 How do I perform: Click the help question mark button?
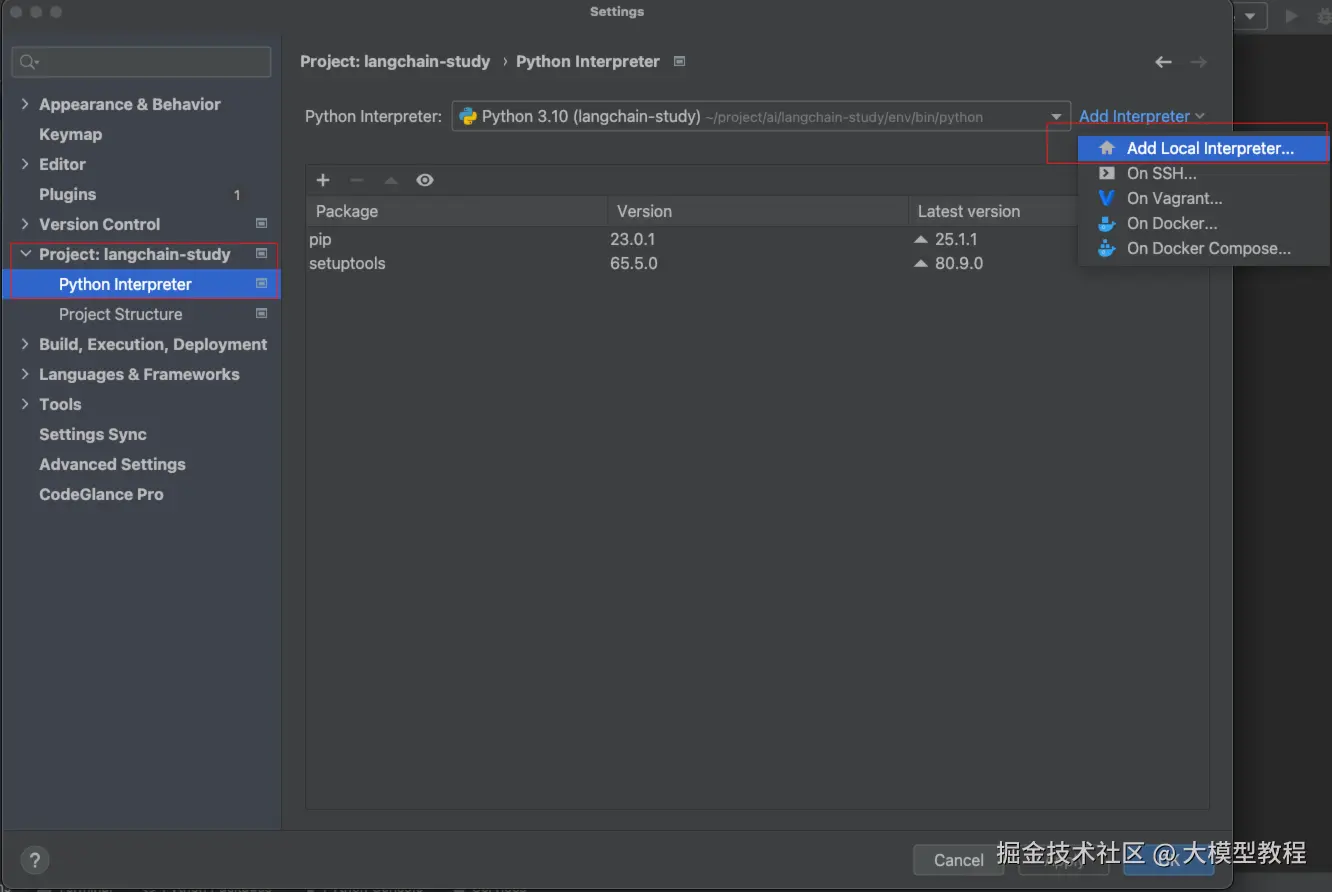pos(35,859)
